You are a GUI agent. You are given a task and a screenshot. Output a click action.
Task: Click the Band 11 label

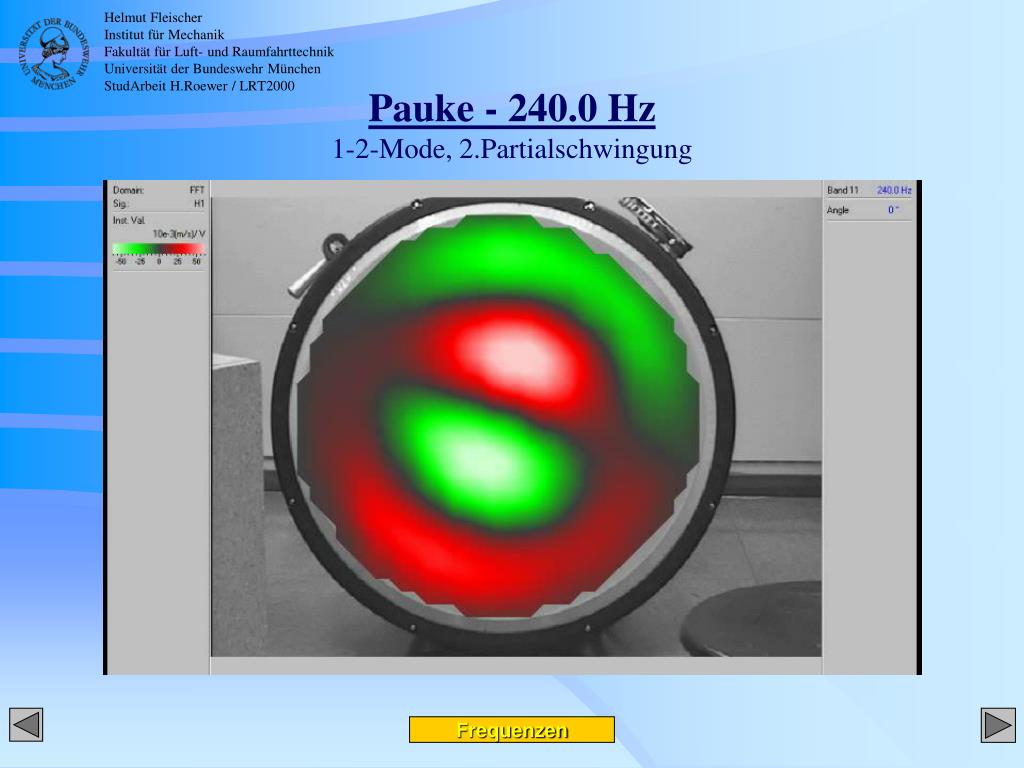(x=842, y=190)
